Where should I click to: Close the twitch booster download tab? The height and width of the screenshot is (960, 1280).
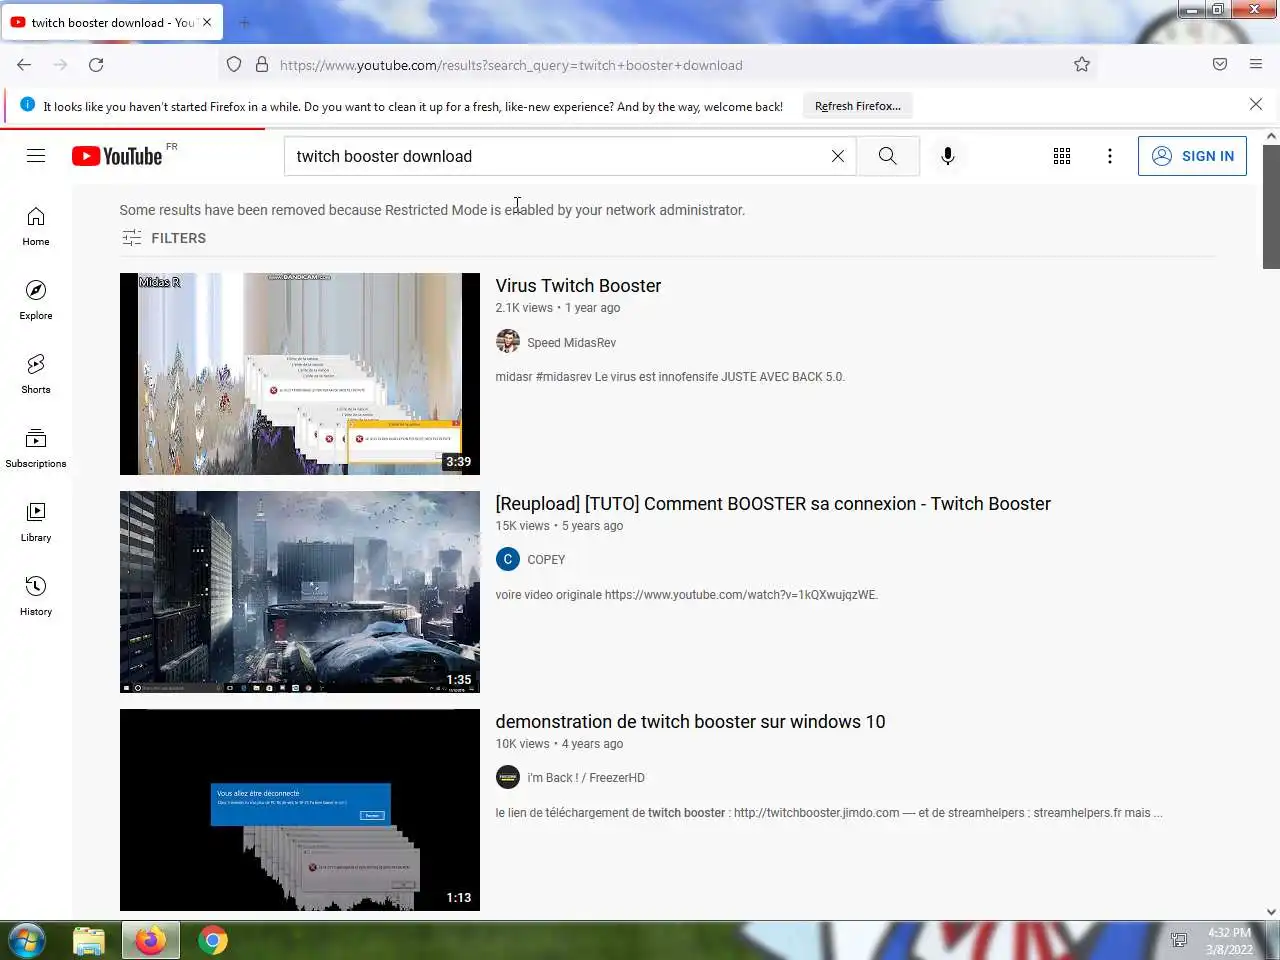pos(207,22)
